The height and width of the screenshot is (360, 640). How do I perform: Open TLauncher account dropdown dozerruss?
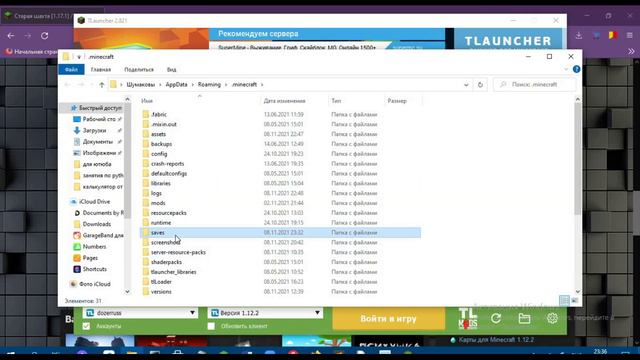(x=140, y=313)
